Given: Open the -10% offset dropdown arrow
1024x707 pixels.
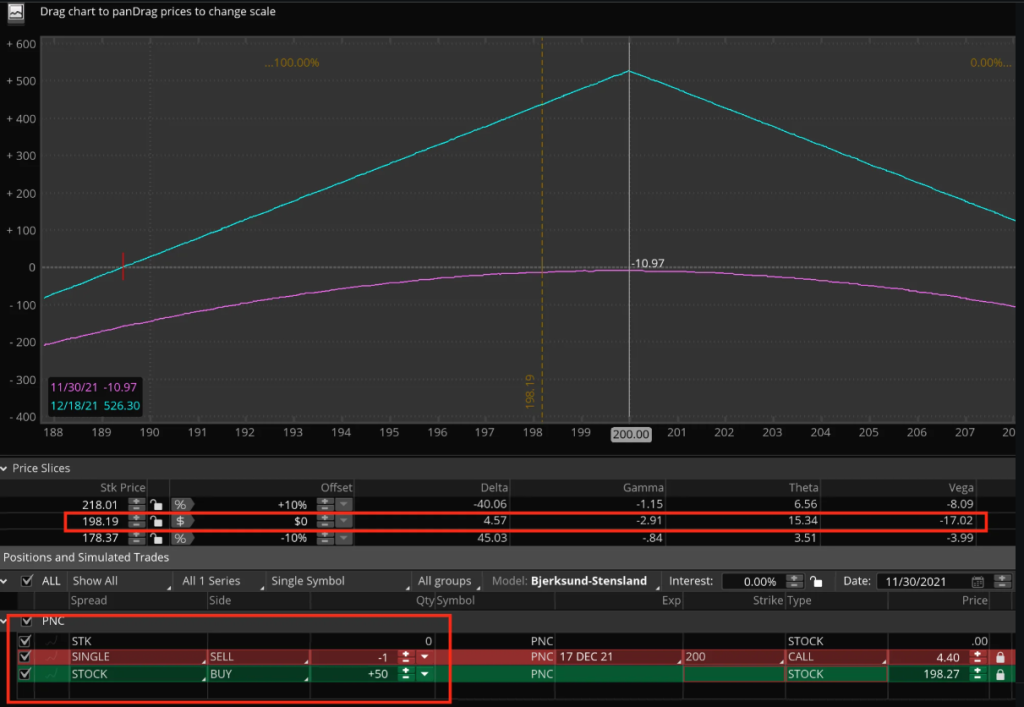Looking at the screenshot, I should coord(344,538).
